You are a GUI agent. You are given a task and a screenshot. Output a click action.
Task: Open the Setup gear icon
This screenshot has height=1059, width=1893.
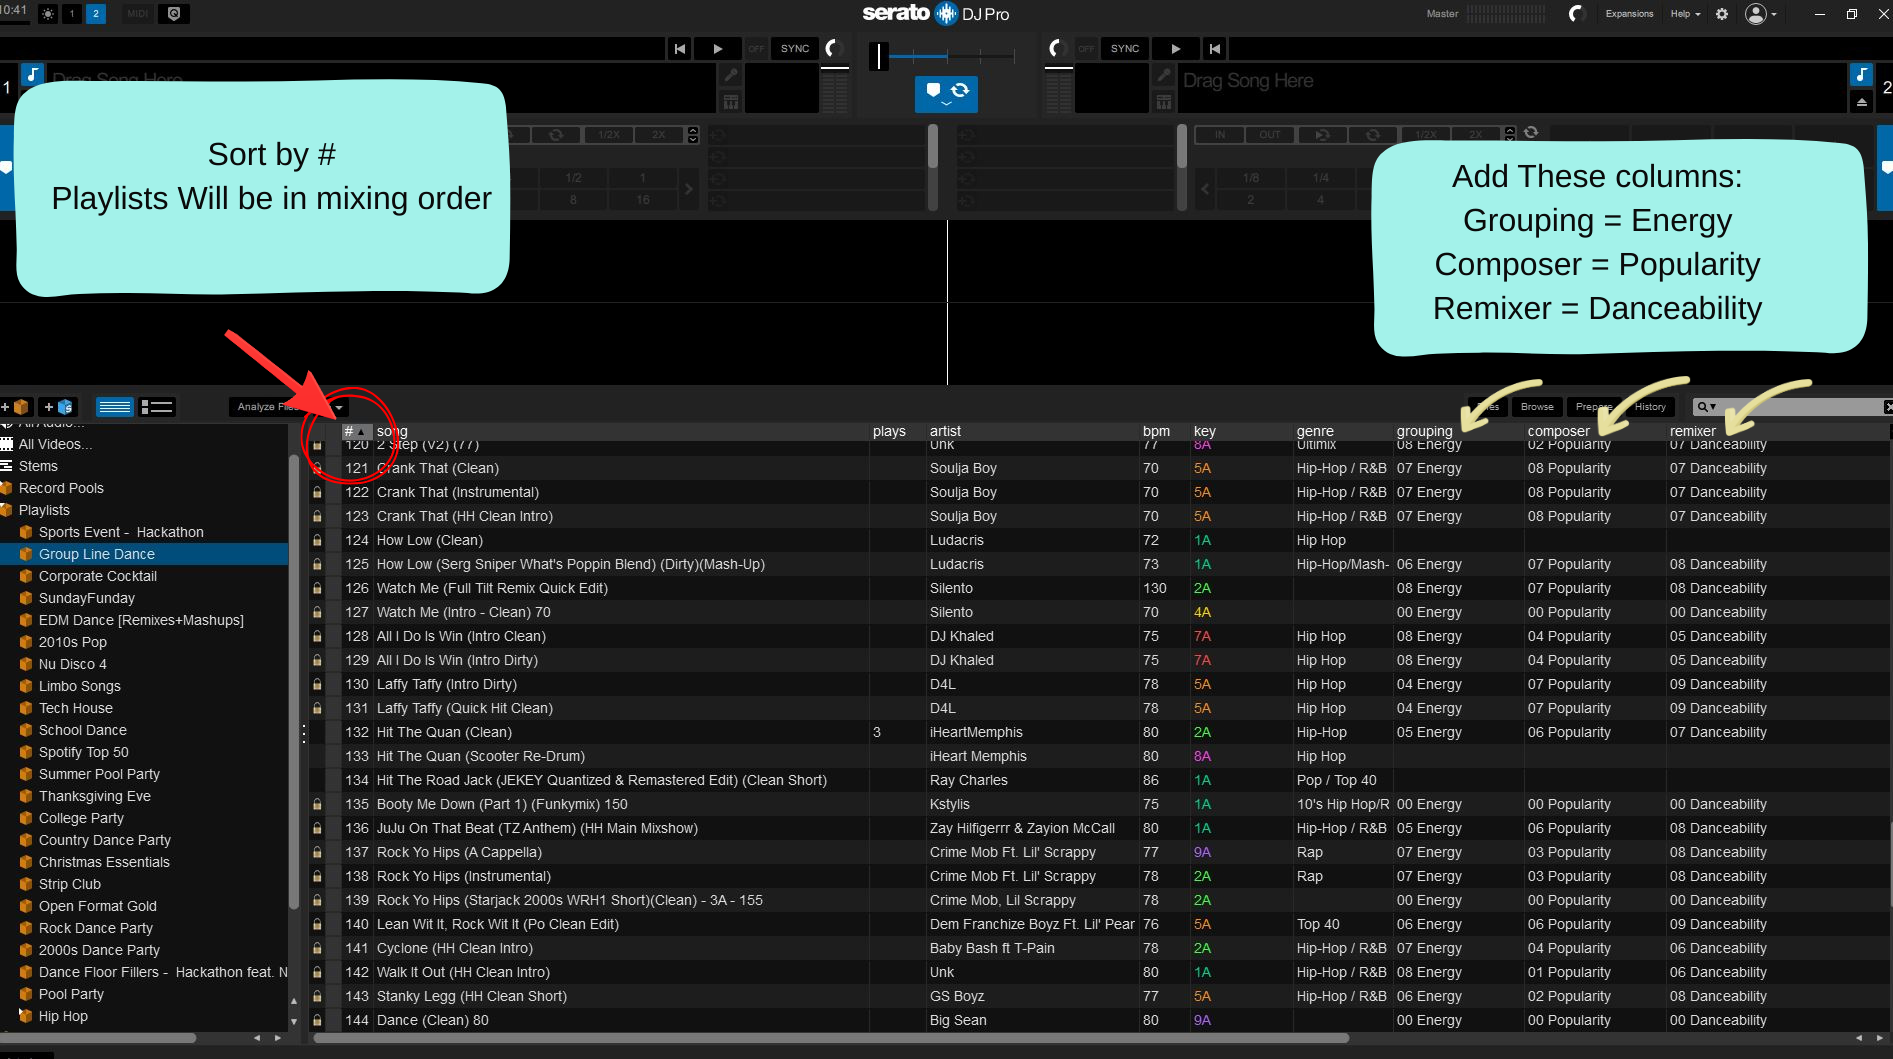click(1722, 14)
